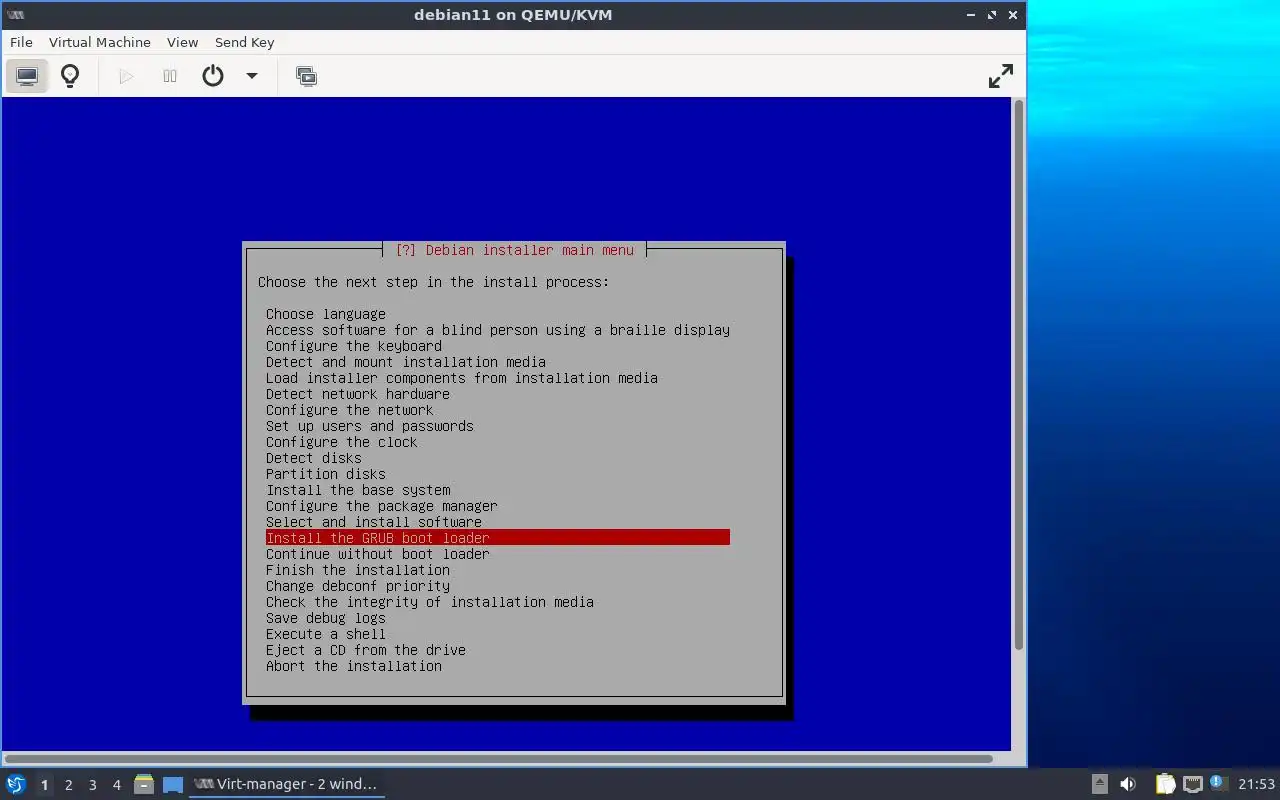Screen dimensions: 1280x800
Task: Select Choose language
Action: tap(326, 314)
